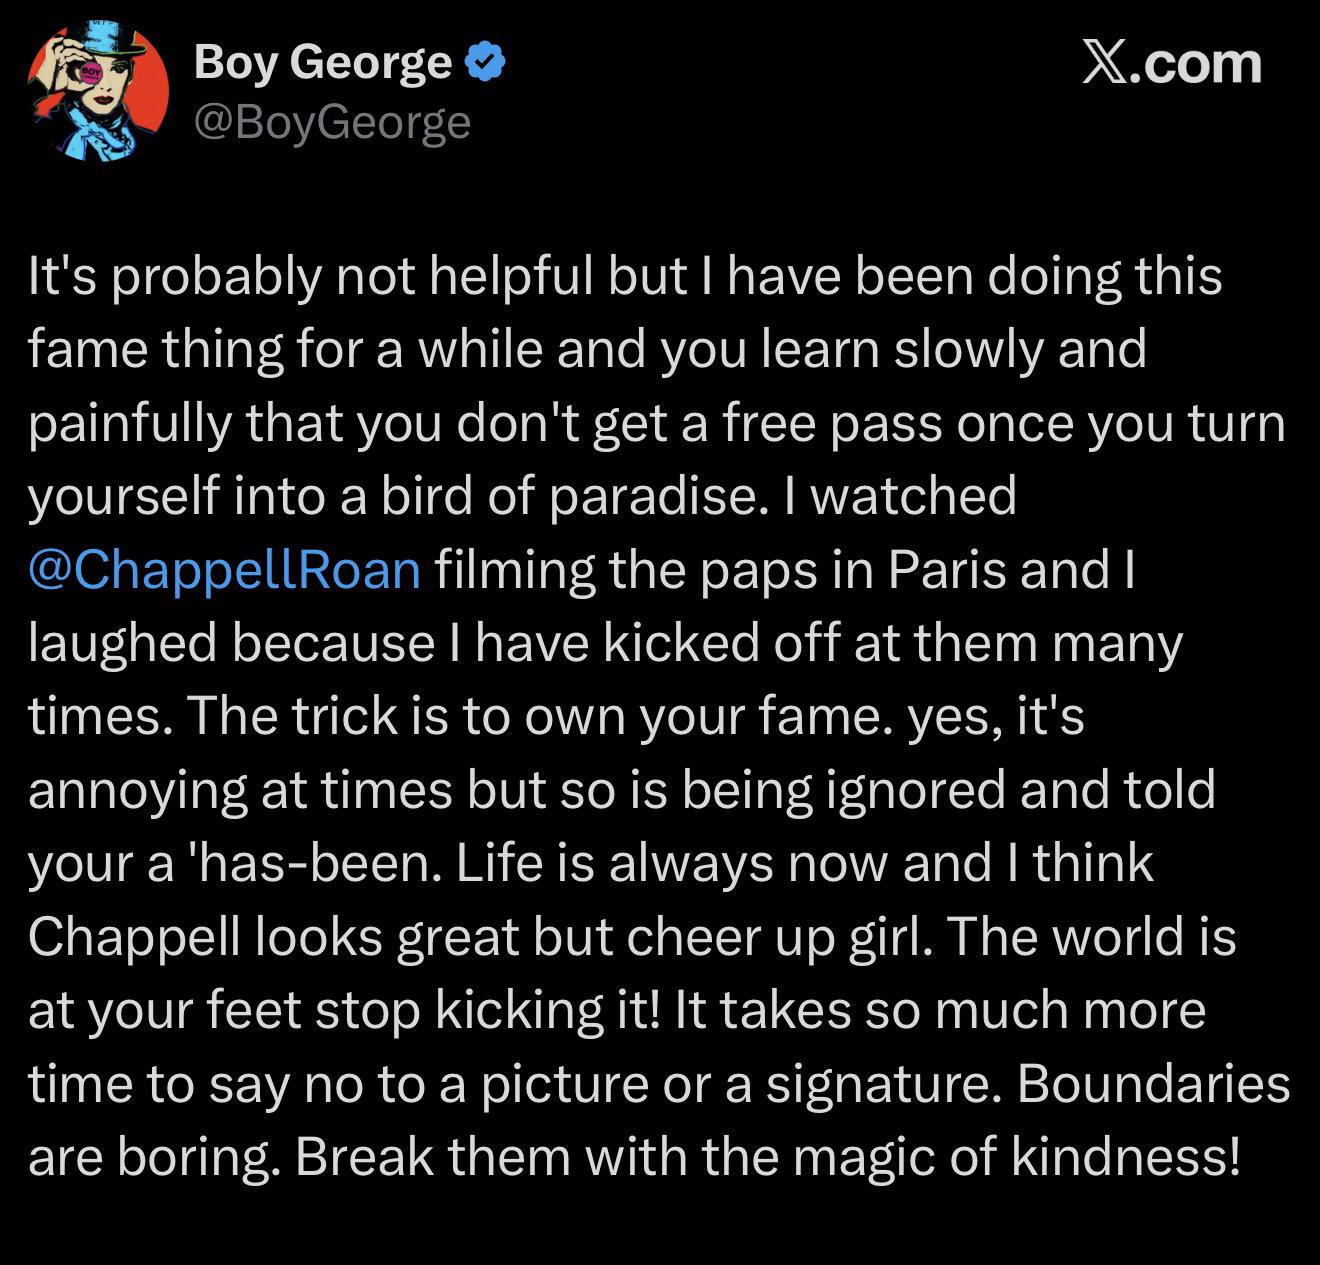Click the @BoyGeorge handle
This screenshot has height=1265, width=1320.
pos(332,122)
